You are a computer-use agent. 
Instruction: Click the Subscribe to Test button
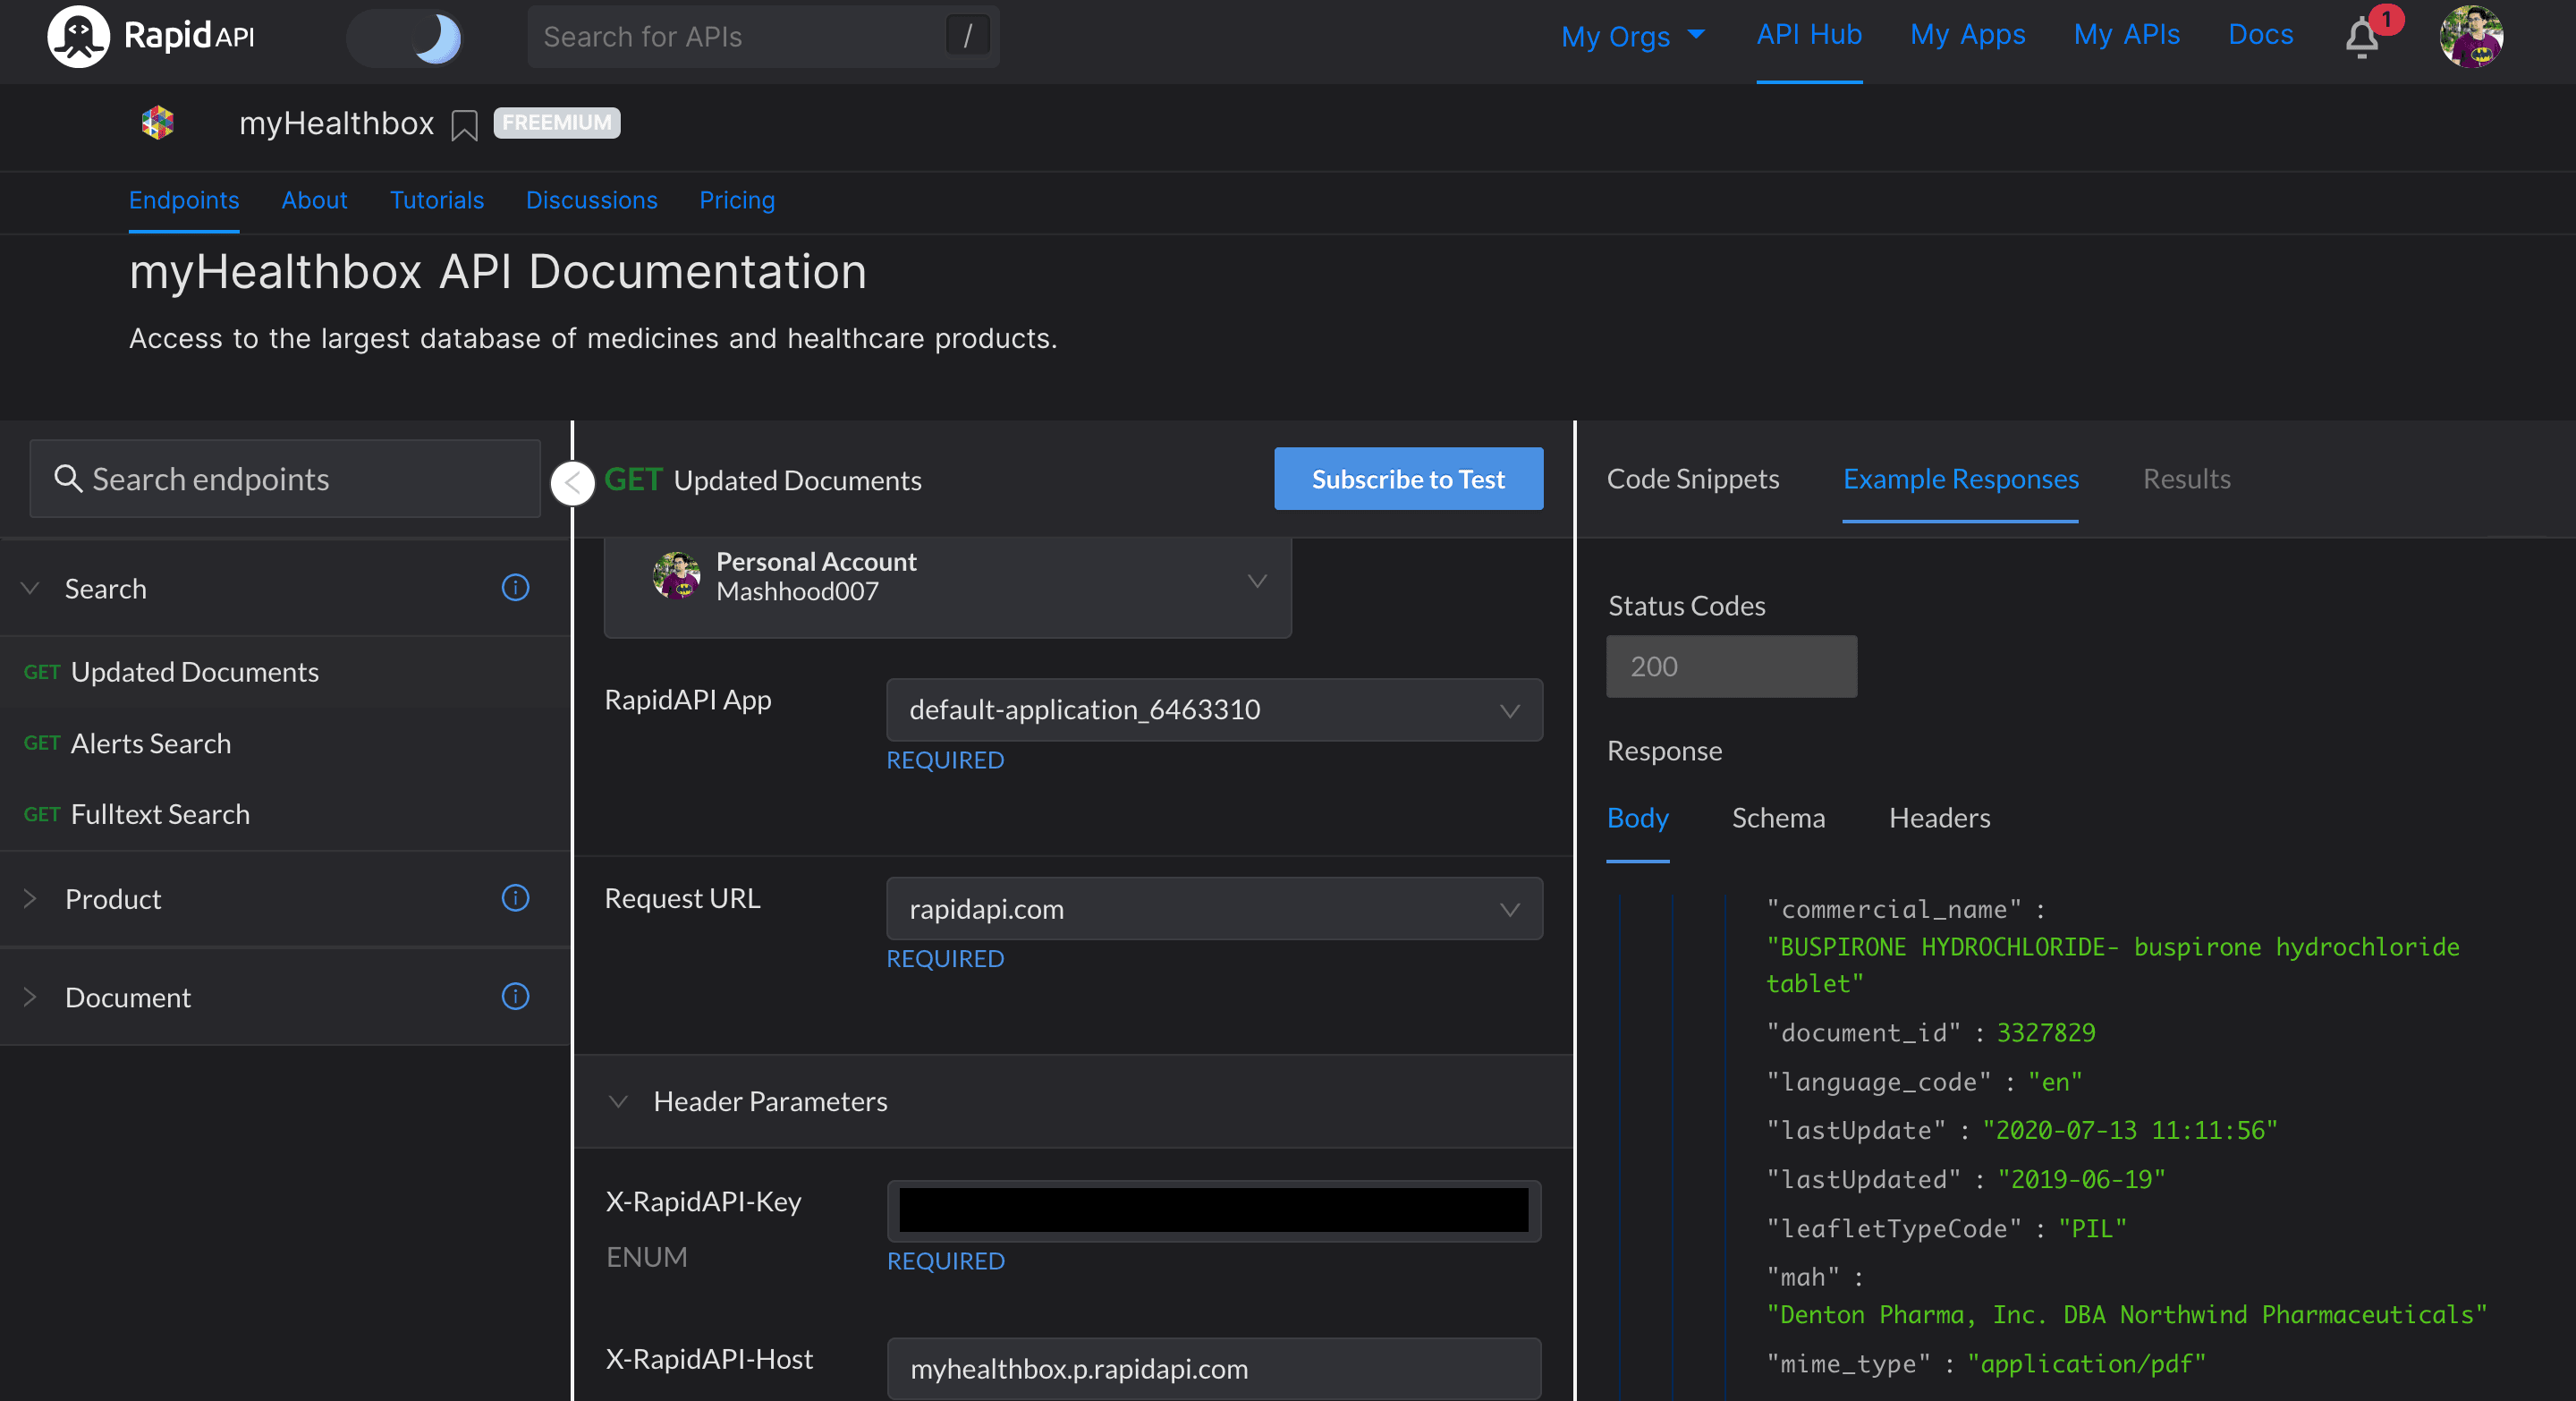coord(1408,479)
